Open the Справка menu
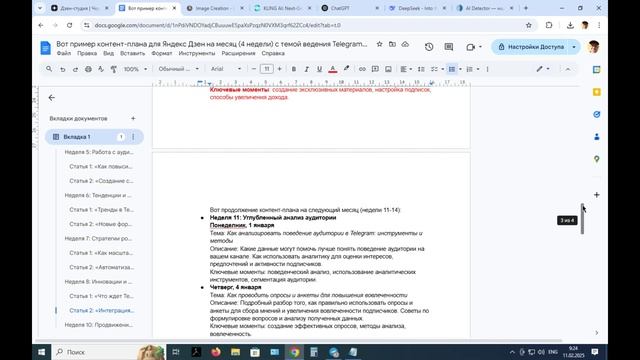Image resolution: width=640 pixels, height=360 pixels. 273,53
